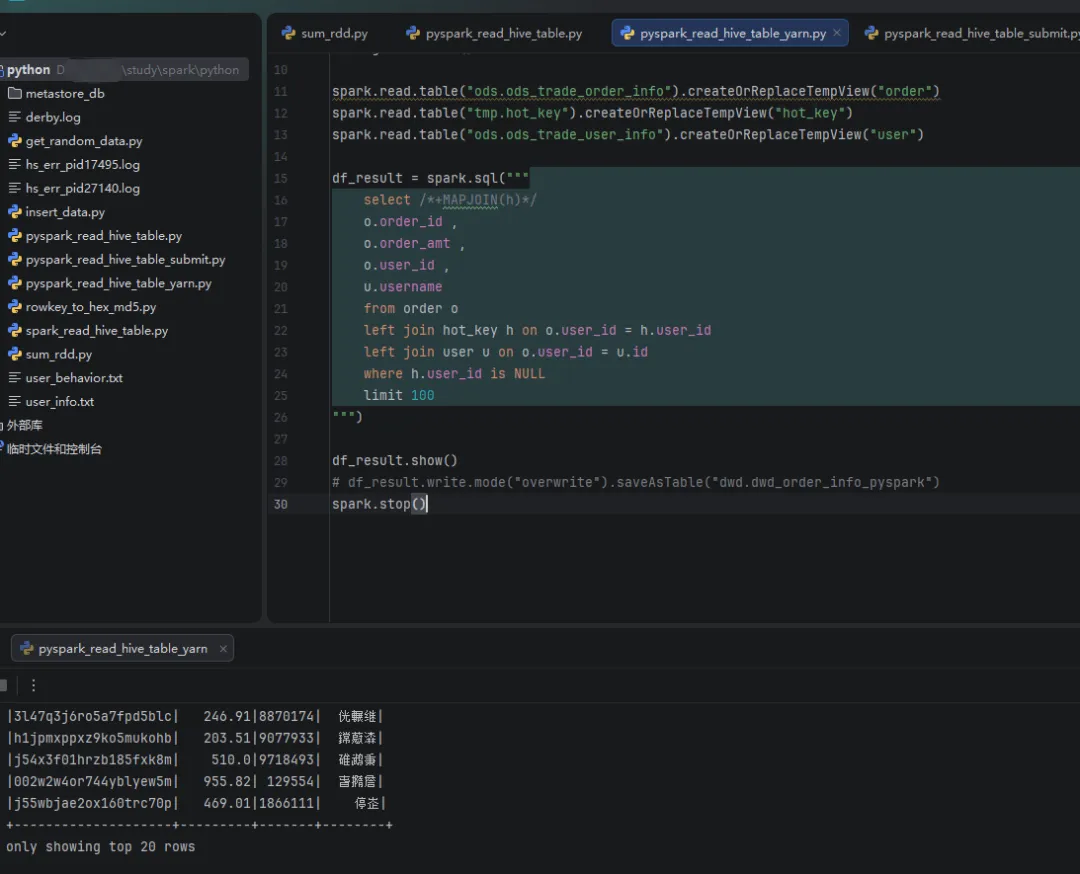The image size is (1080, 874).
Task: Open the pyspark_read_hive_table_submit.py editor tab
Action: pos(971,33)
